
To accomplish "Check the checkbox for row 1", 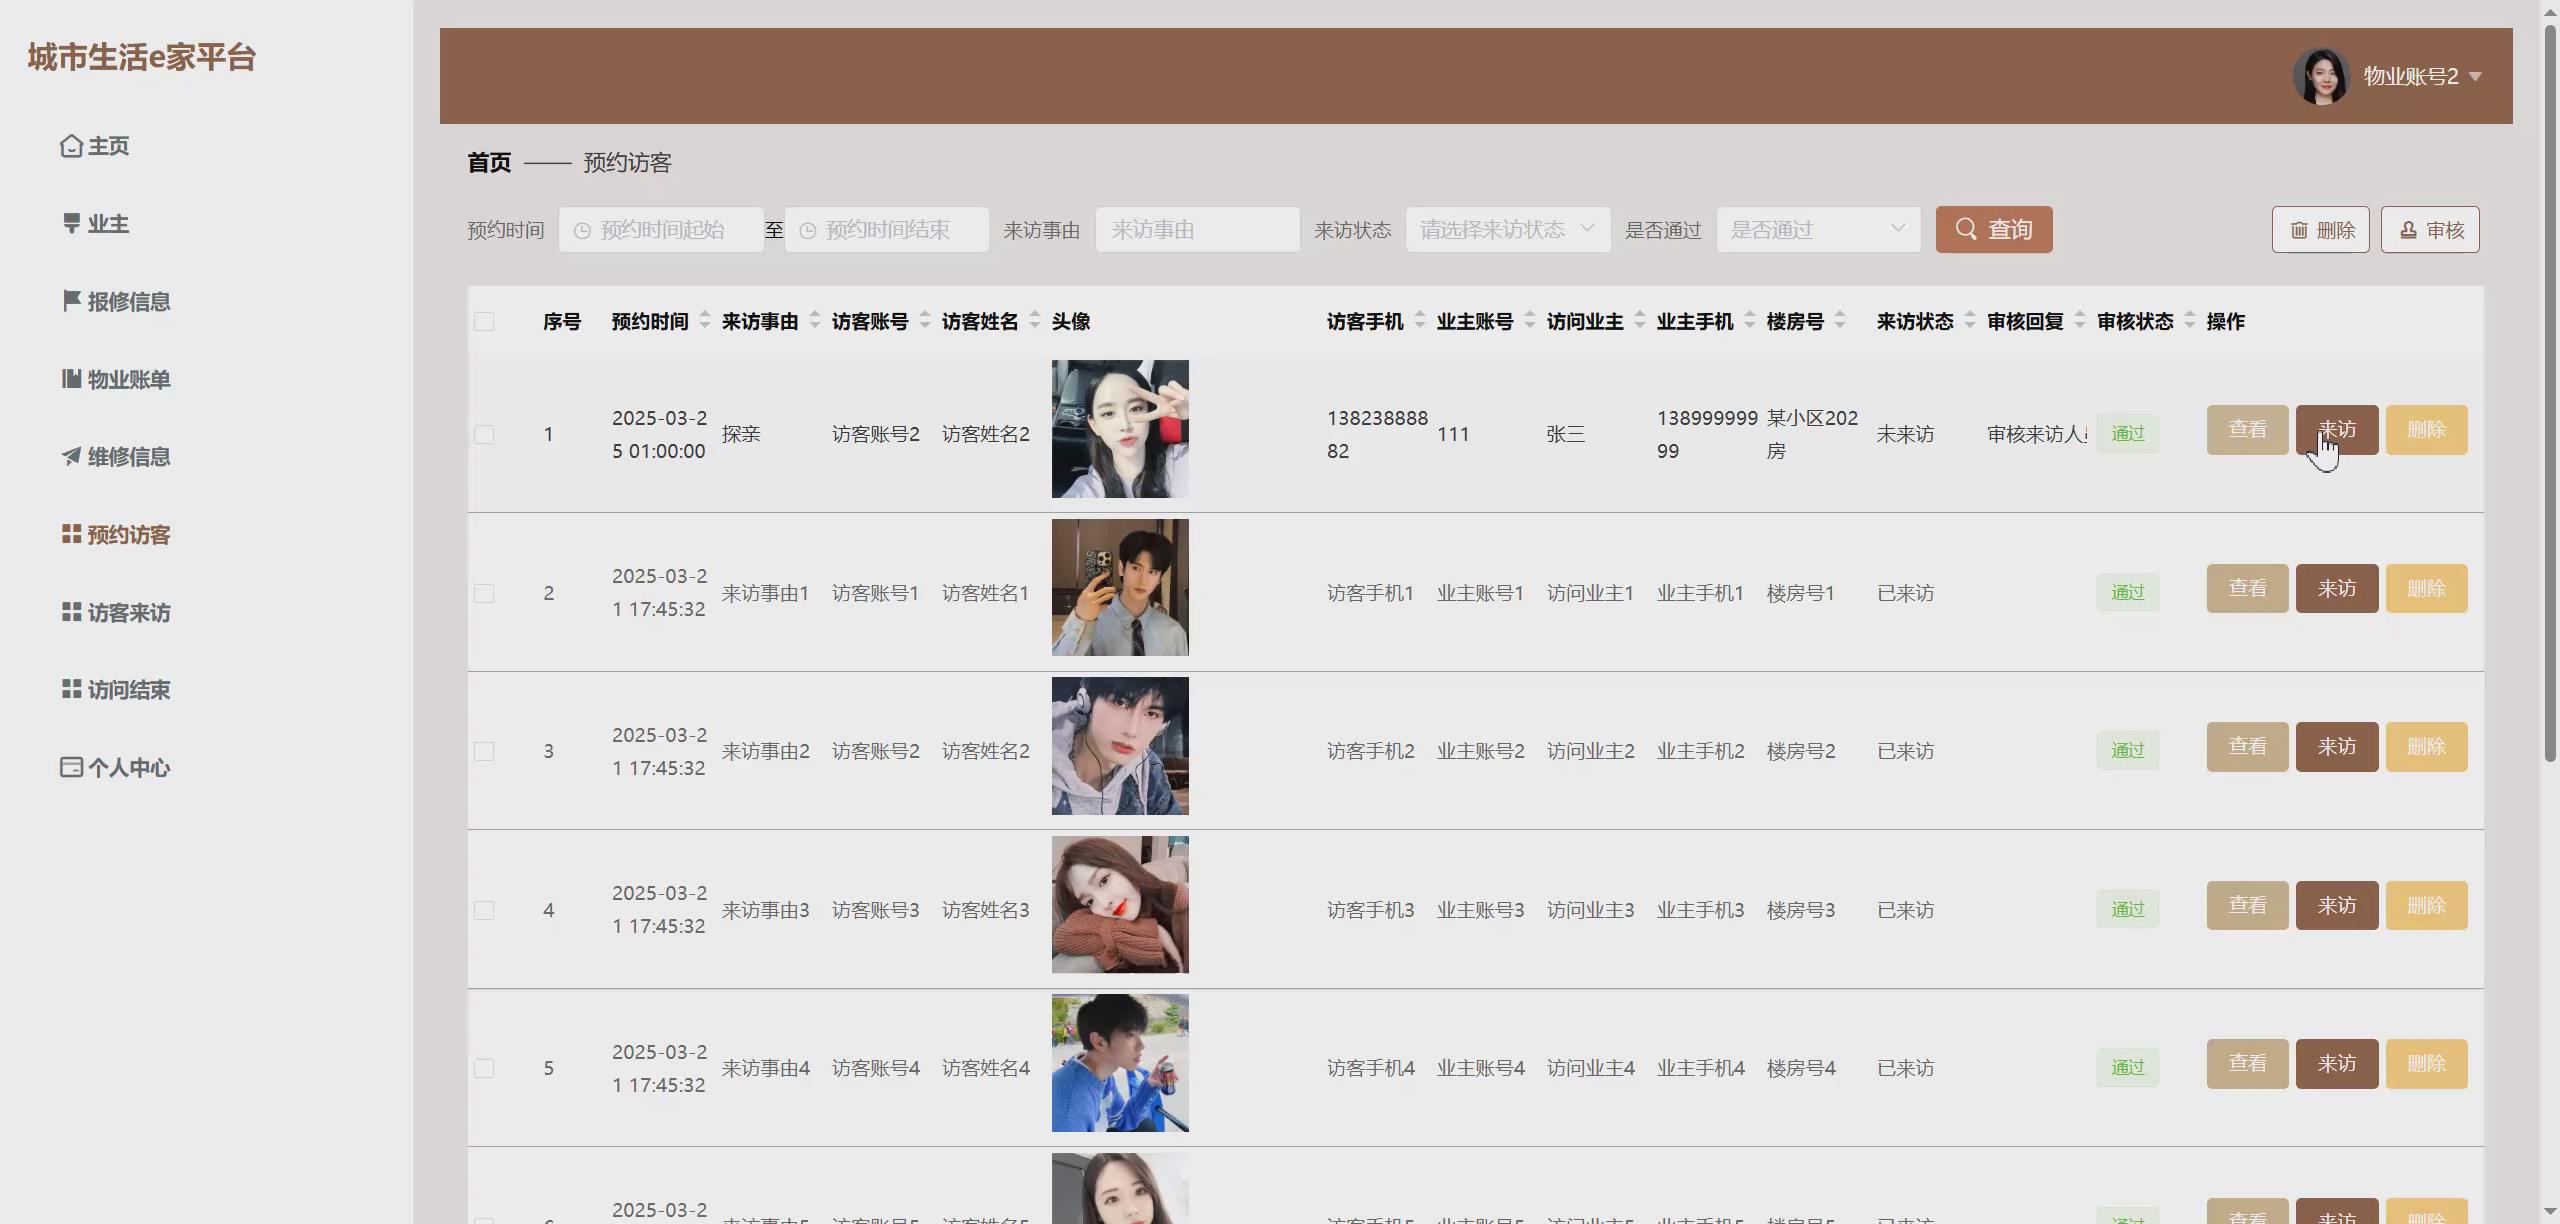I will click(x=484, y=434).
